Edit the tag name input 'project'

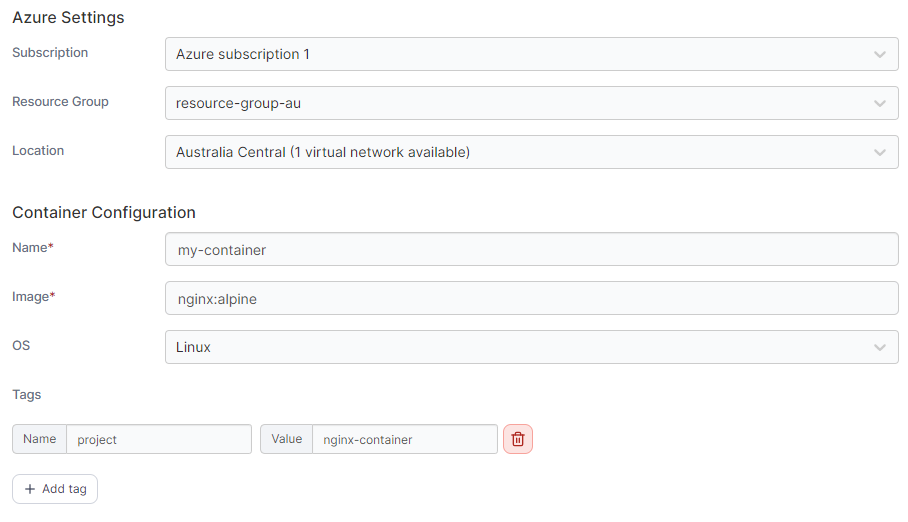click(x=158, y=439)
